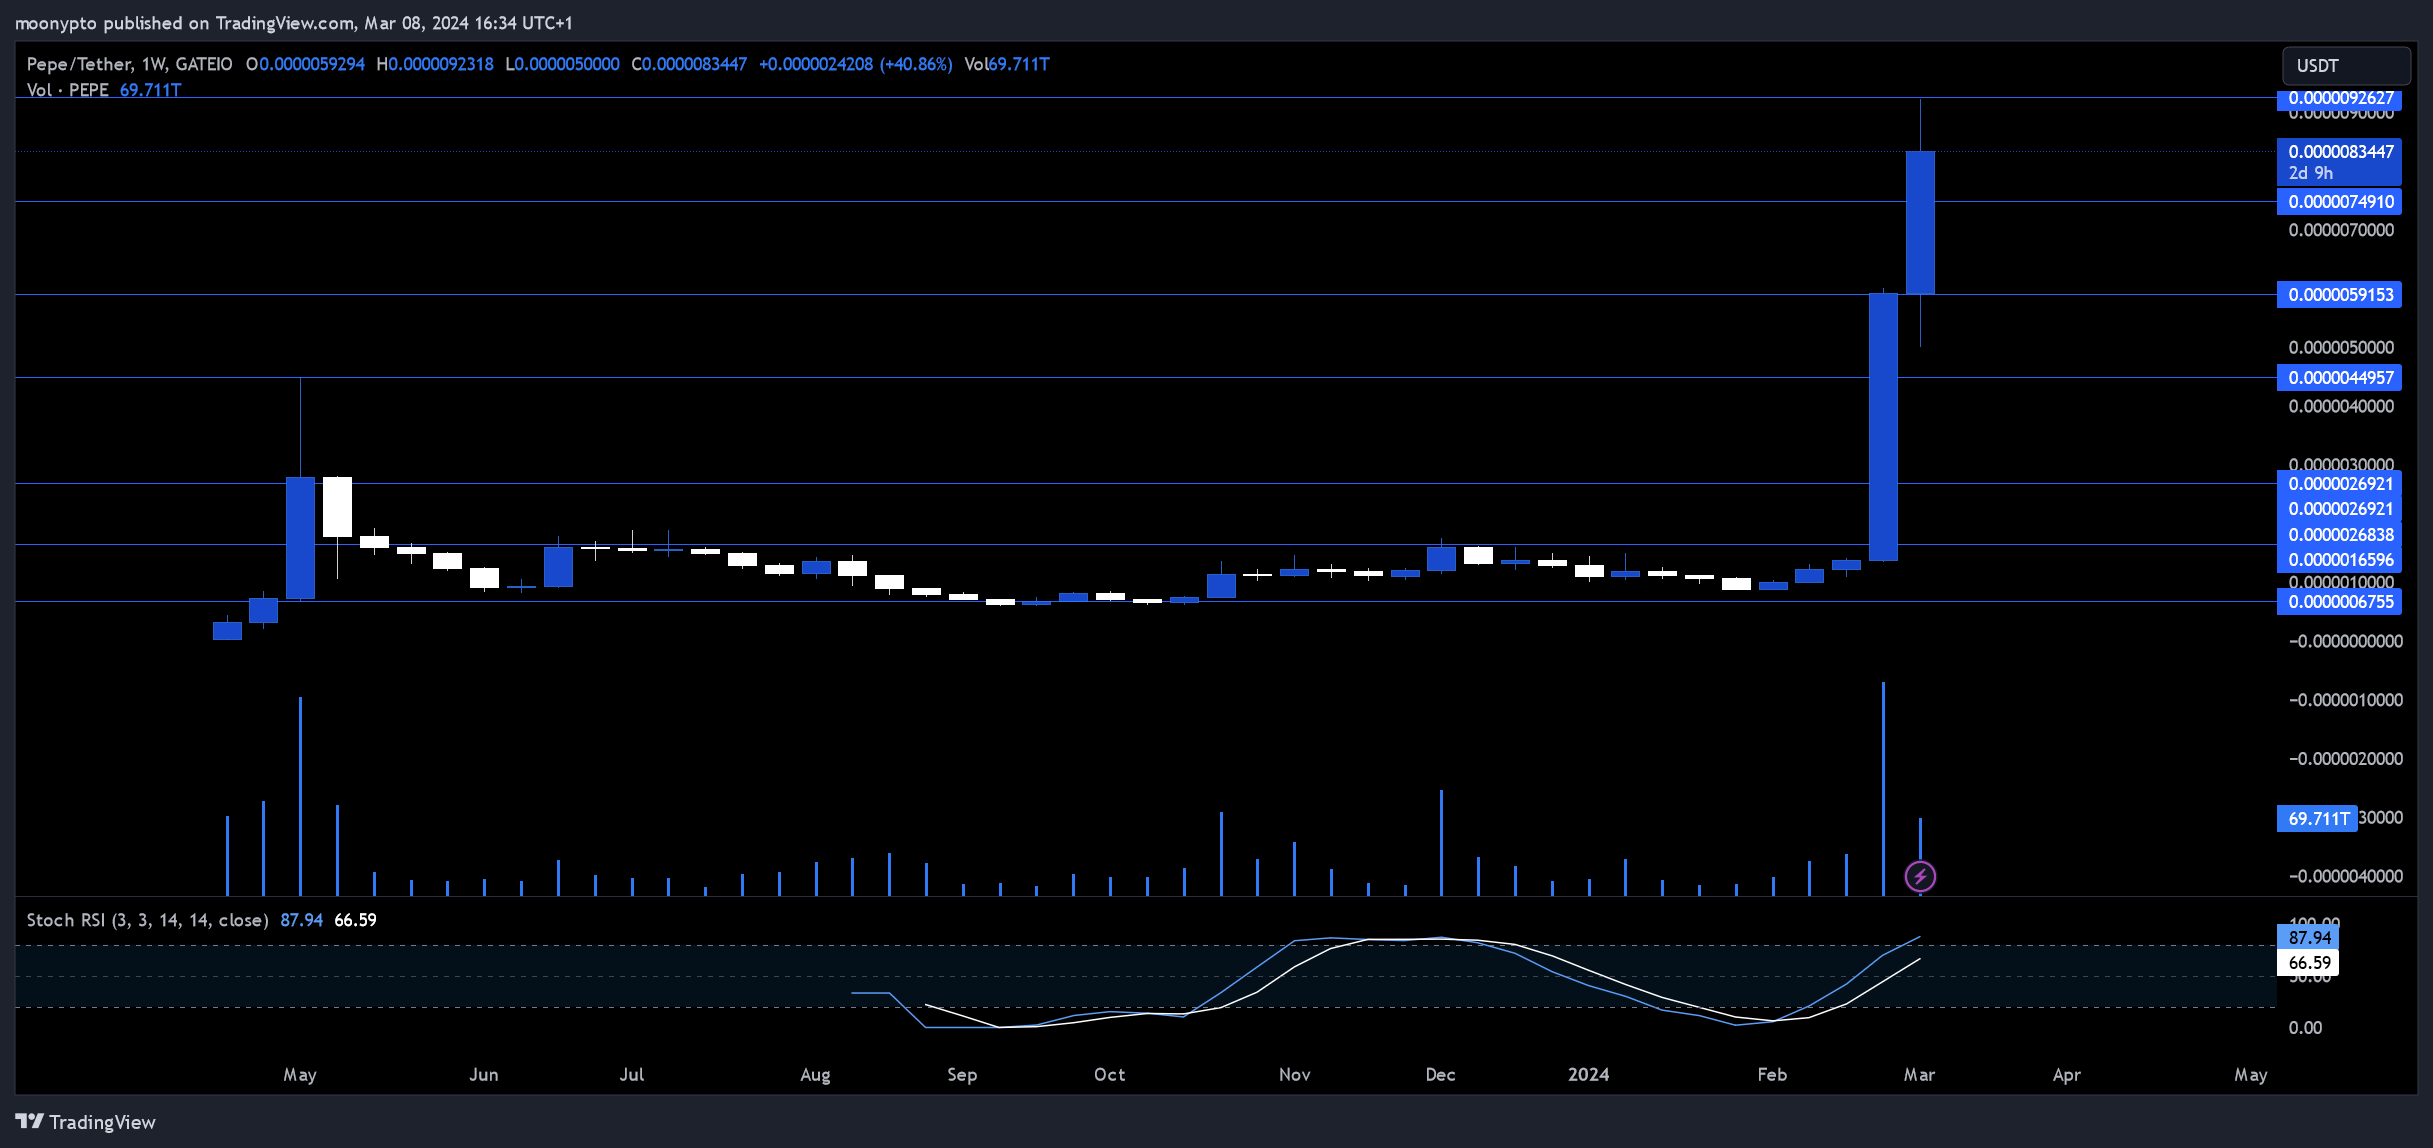Click the high value H0.0000092318 in header

point(435,64)
